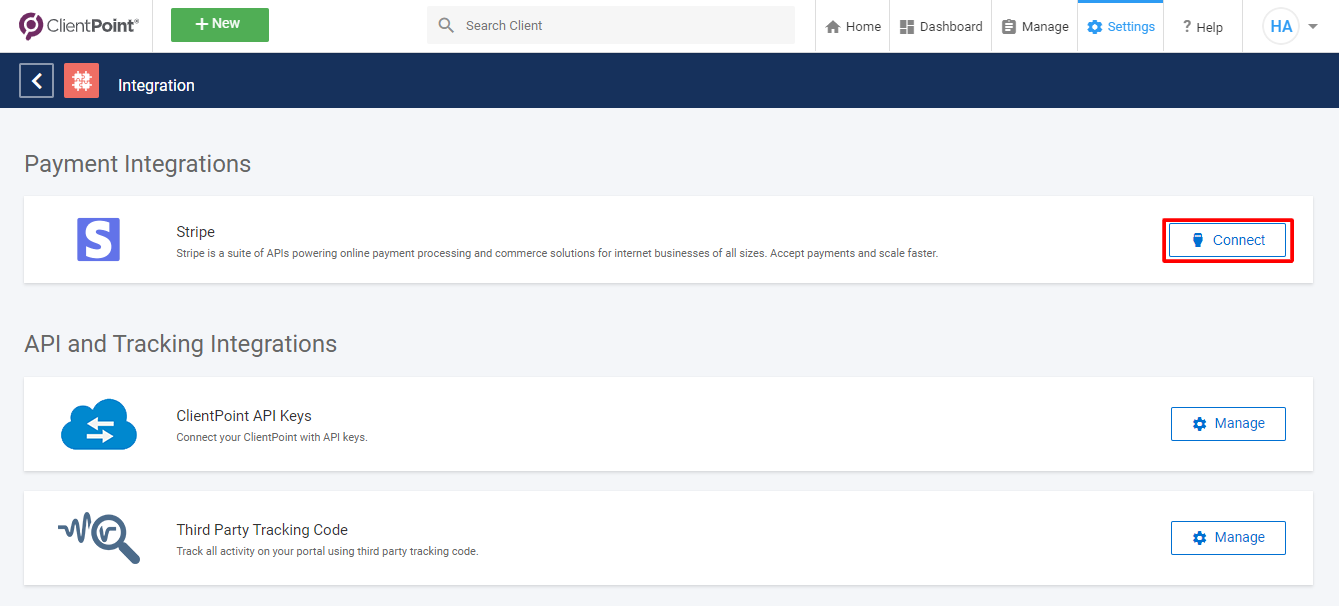The width and height of the screenshot is (1339, 606).
Task: Click the Stripe logo icon
Action: [x=98, y=240]
